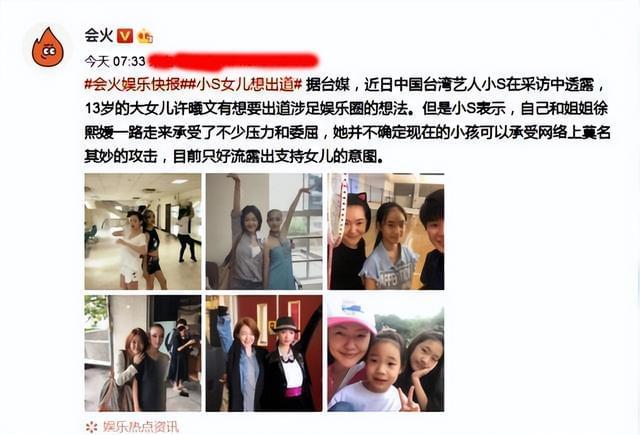The image size is (640, 435).
Task: Open the 会火 flame avatar profile
Action: 48,47
